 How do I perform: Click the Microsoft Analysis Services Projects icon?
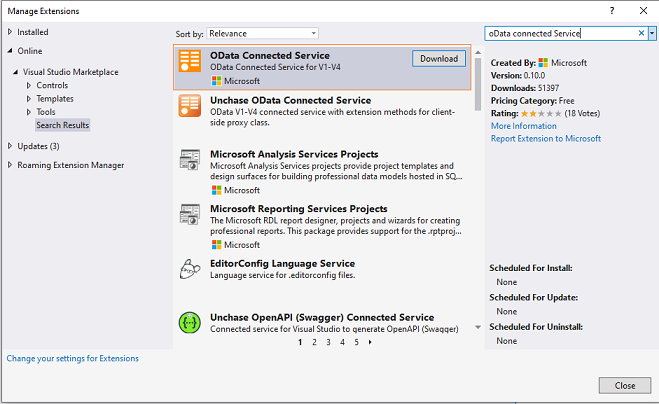(190, 160)
